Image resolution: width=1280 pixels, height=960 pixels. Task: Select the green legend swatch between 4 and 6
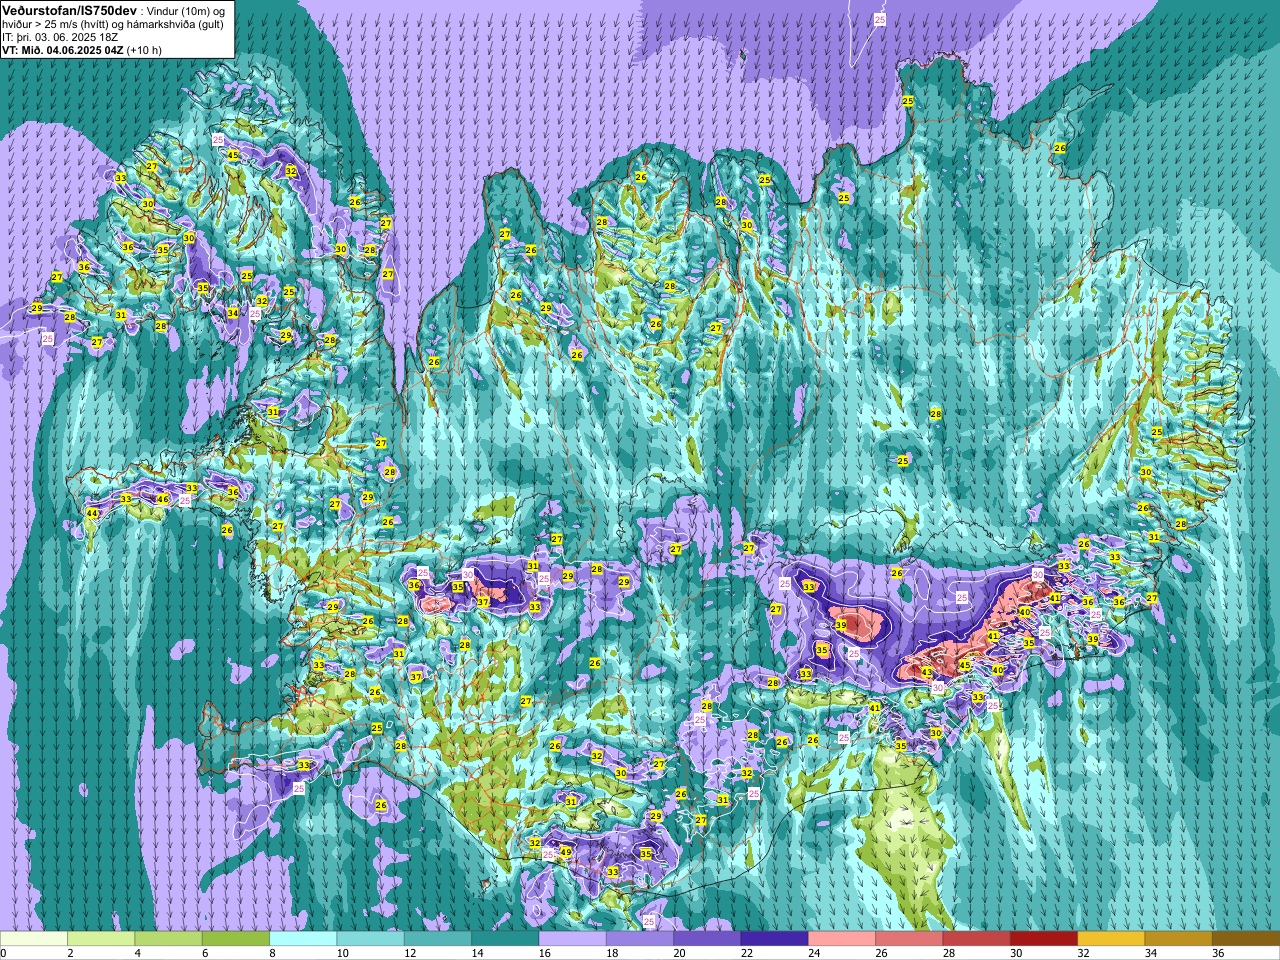pos(168,939)
